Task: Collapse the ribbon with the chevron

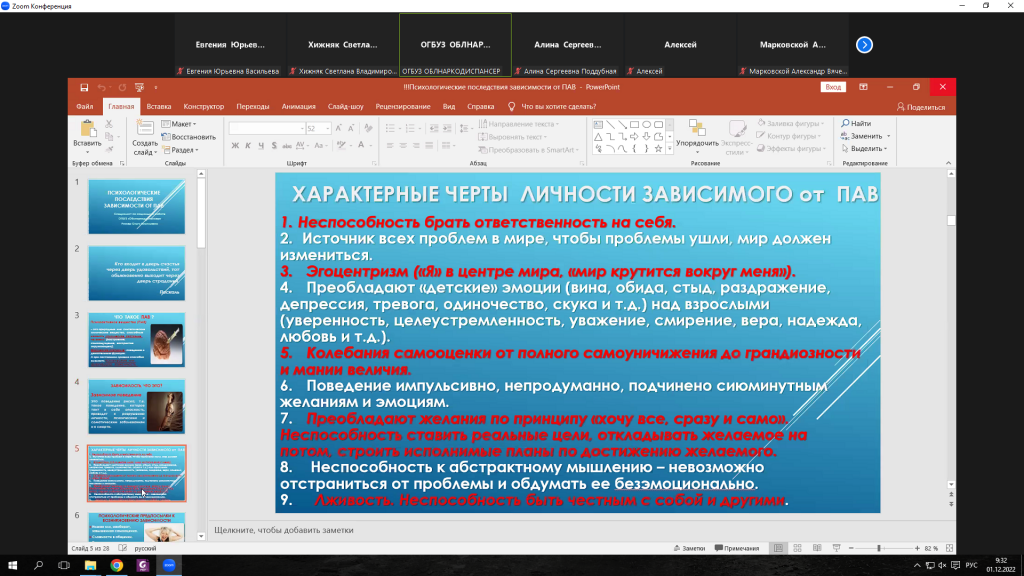Action: pos(948,163)
